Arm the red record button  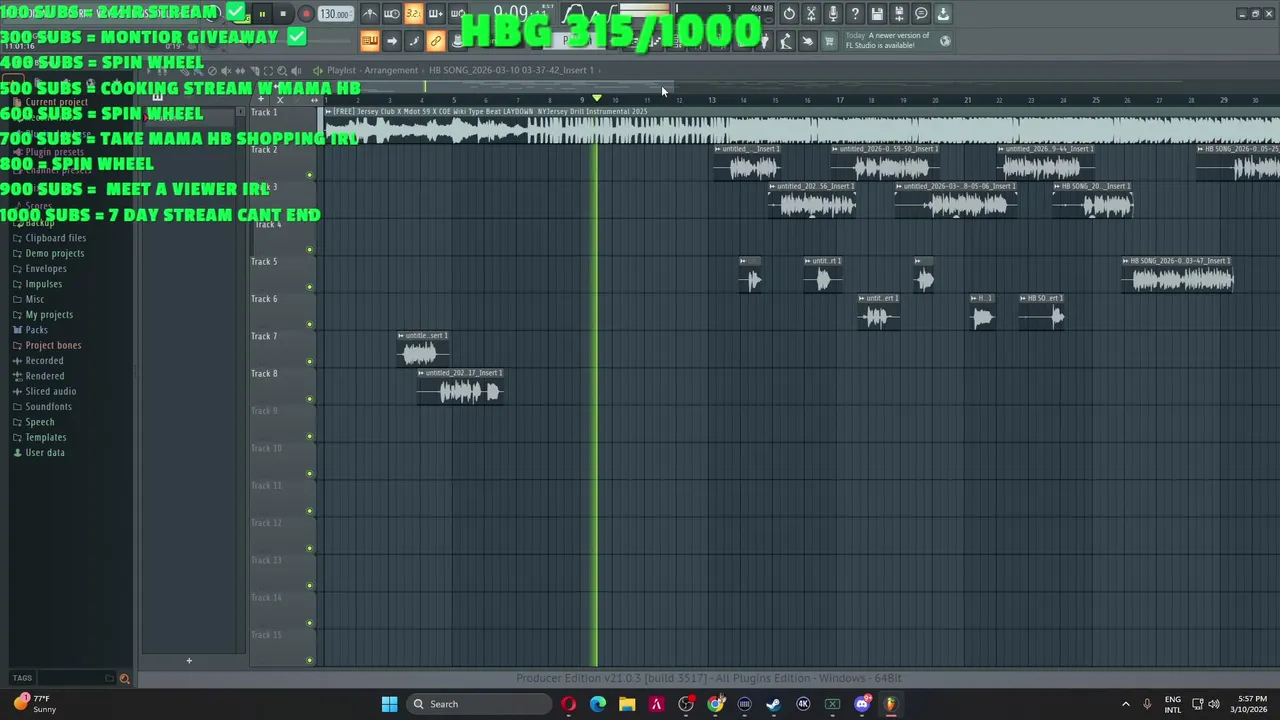pyautogui.click(x=306, y=14)
